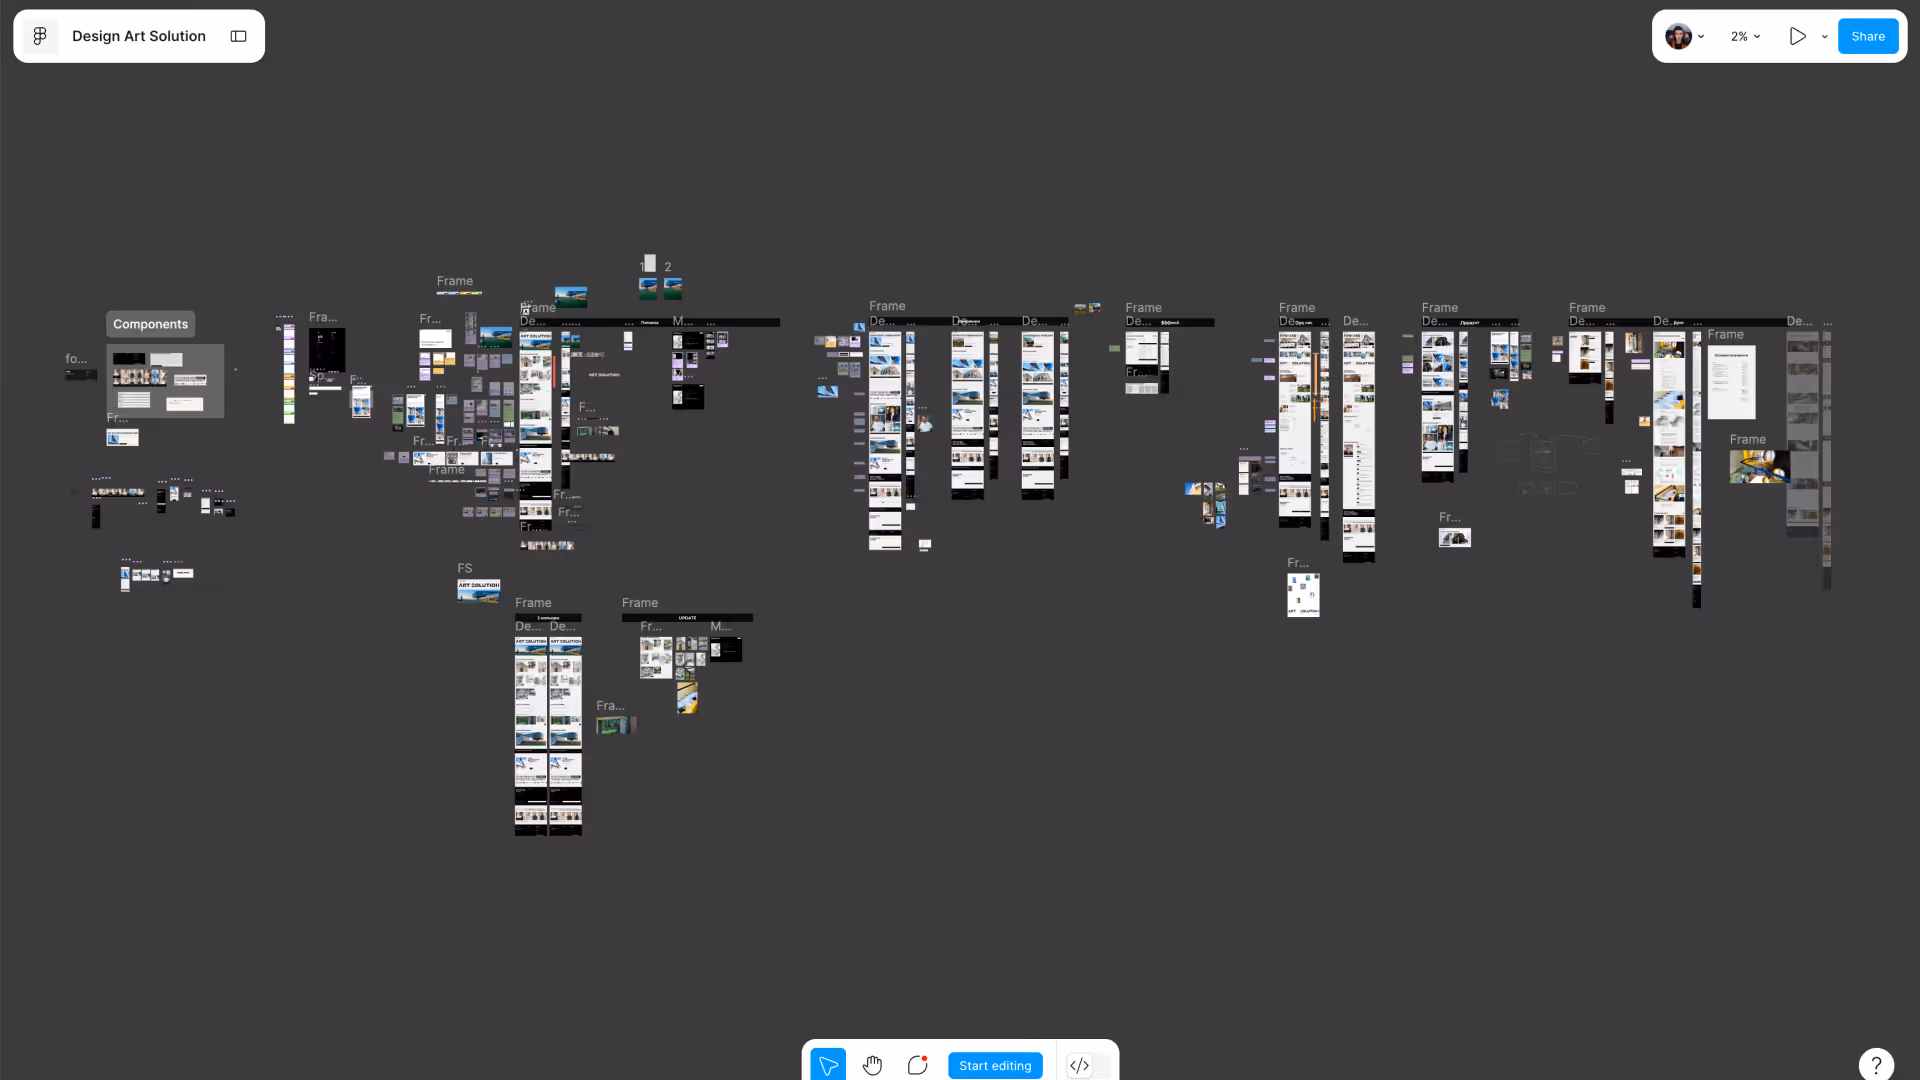Open the 2% zoom level dropdown
The image size is (1920, 1080).
[x=1745, y=36]
